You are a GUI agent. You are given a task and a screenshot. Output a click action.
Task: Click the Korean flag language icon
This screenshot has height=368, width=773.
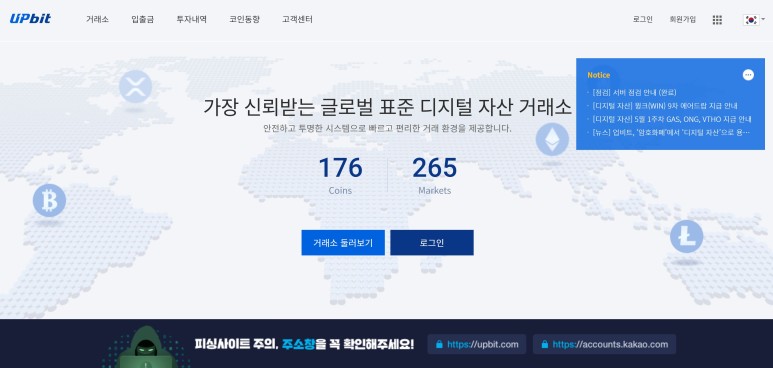[x=751, y=20]
